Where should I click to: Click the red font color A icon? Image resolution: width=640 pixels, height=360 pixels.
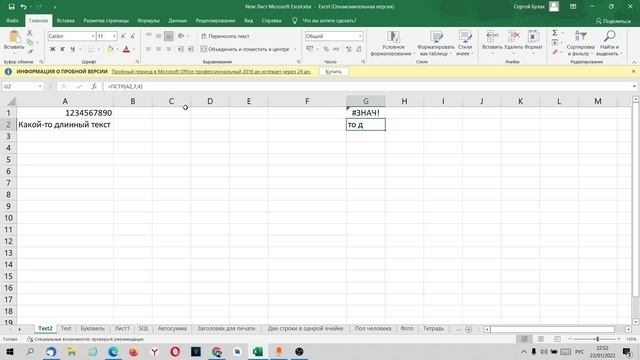(x=127, y=49)
